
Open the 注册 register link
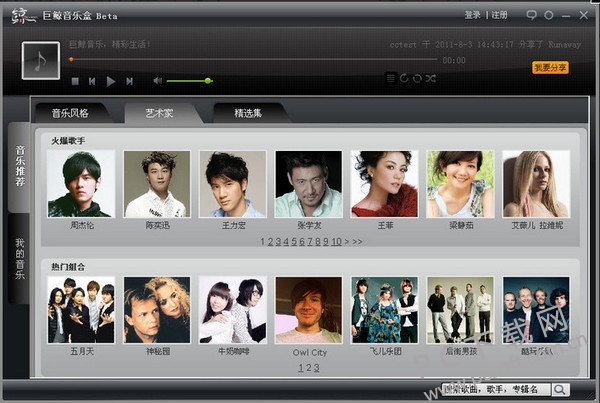click(499, 15)
